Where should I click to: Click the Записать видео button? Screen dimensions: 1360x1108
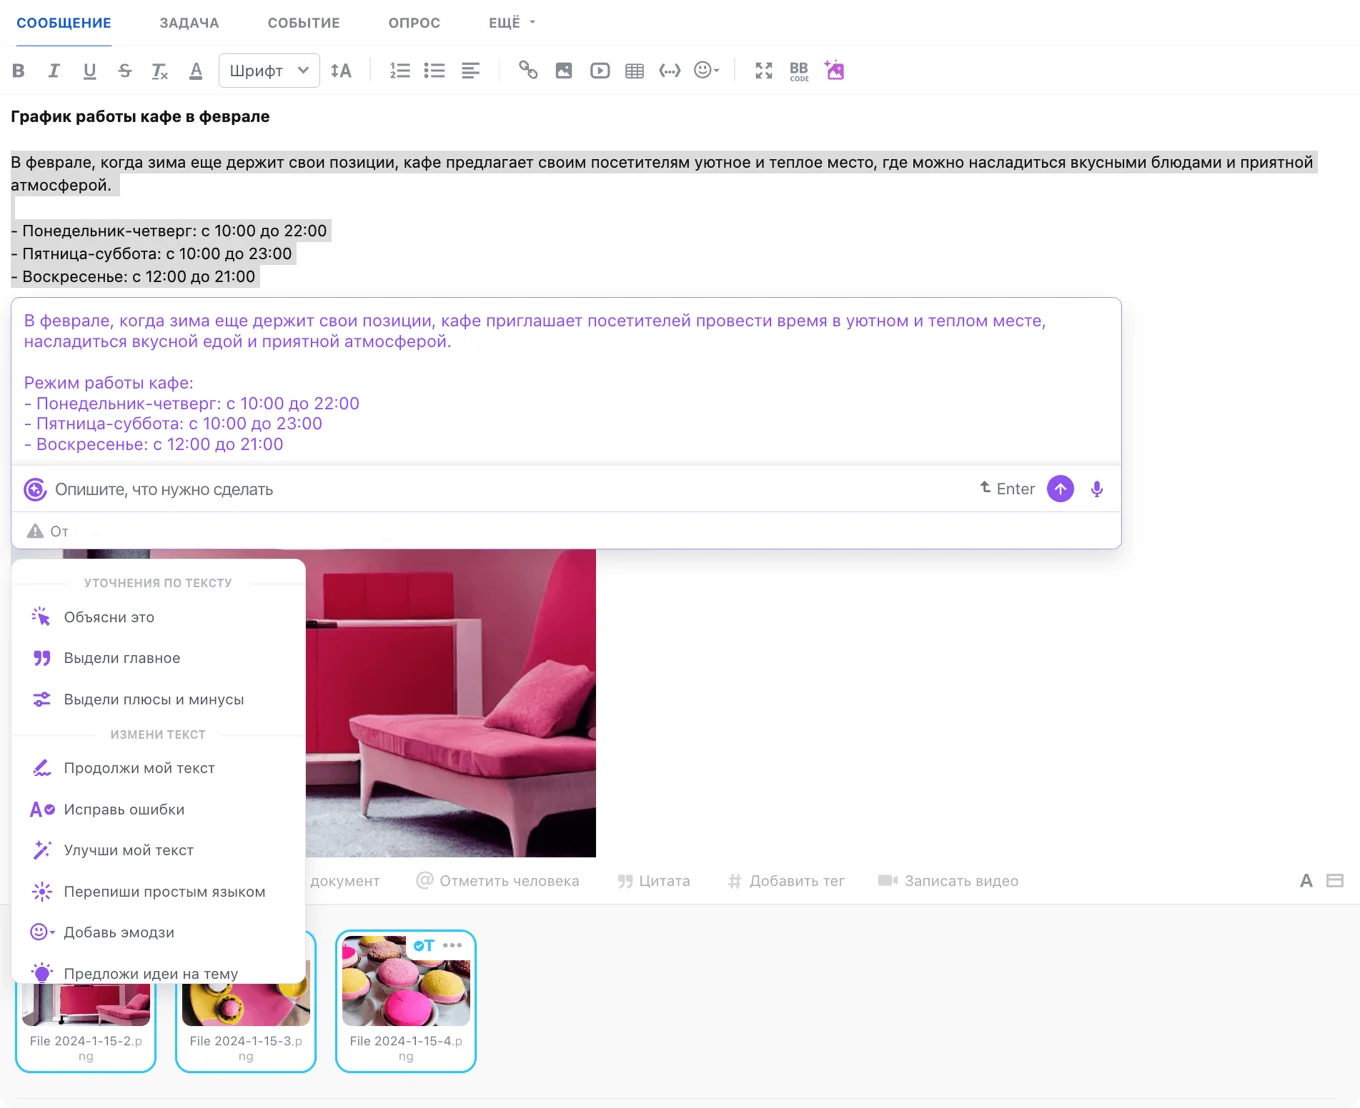947,881
